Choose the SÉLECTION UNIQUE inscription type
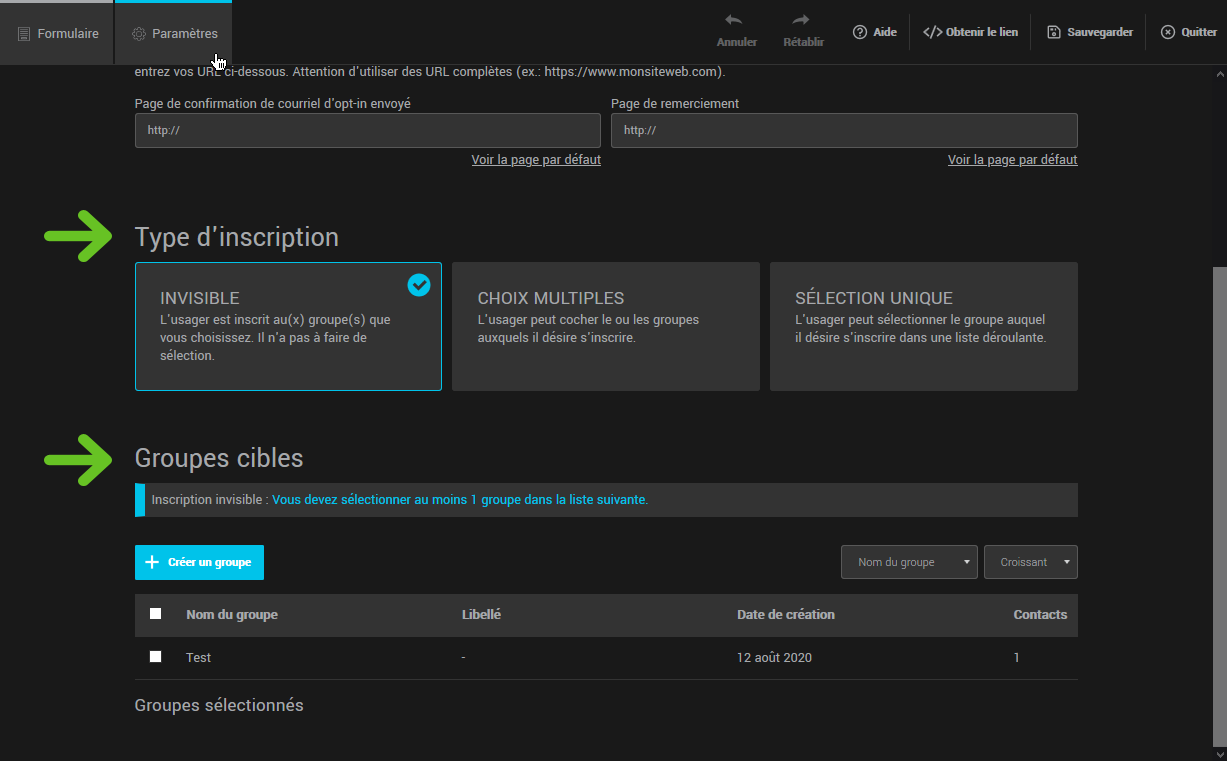Image resolution: width=1227 pixels, height=761 pixels. 923,326
